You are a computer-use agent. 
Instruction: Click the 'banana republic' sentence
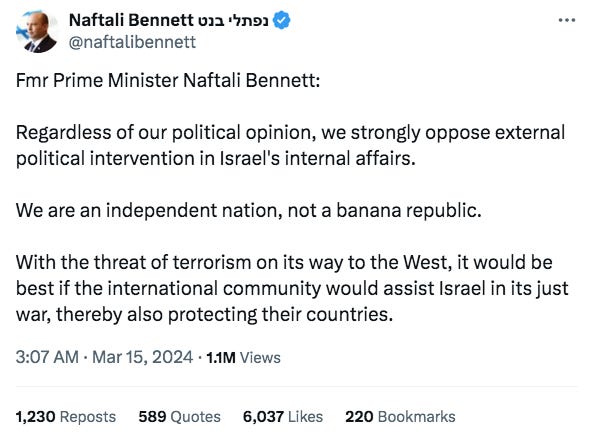click(249, 210)
